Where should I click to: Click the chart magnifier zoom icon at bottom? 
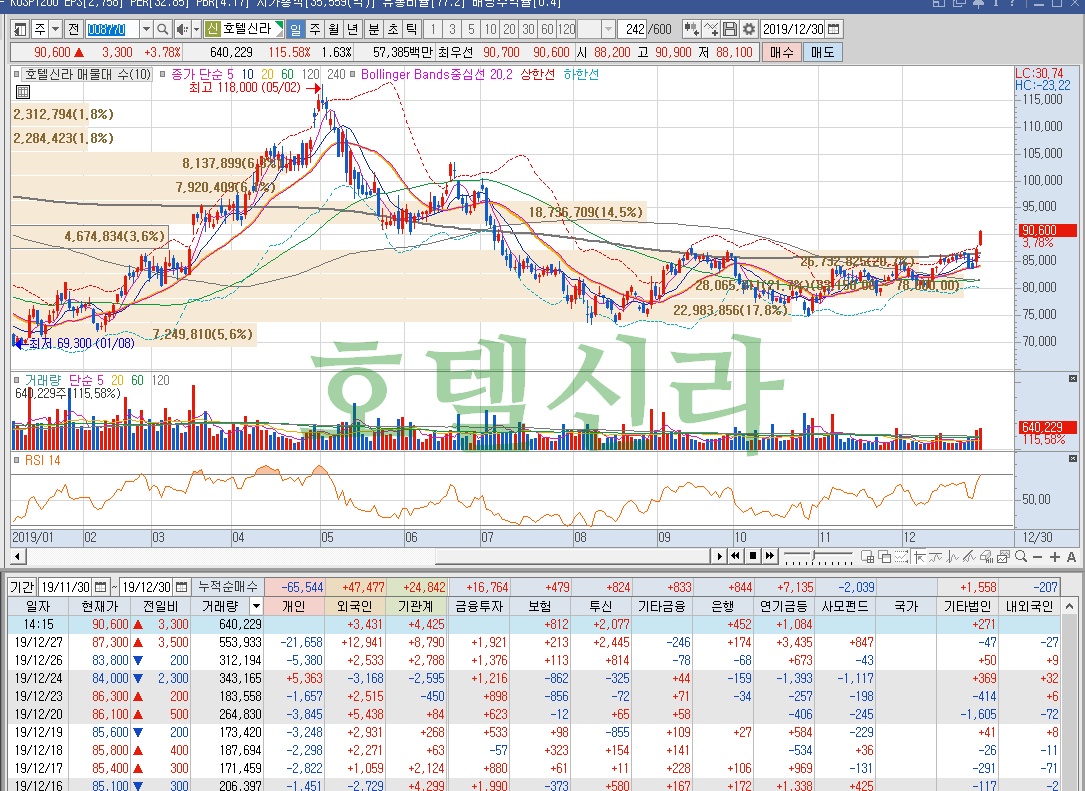click(x=1021, y=556)
